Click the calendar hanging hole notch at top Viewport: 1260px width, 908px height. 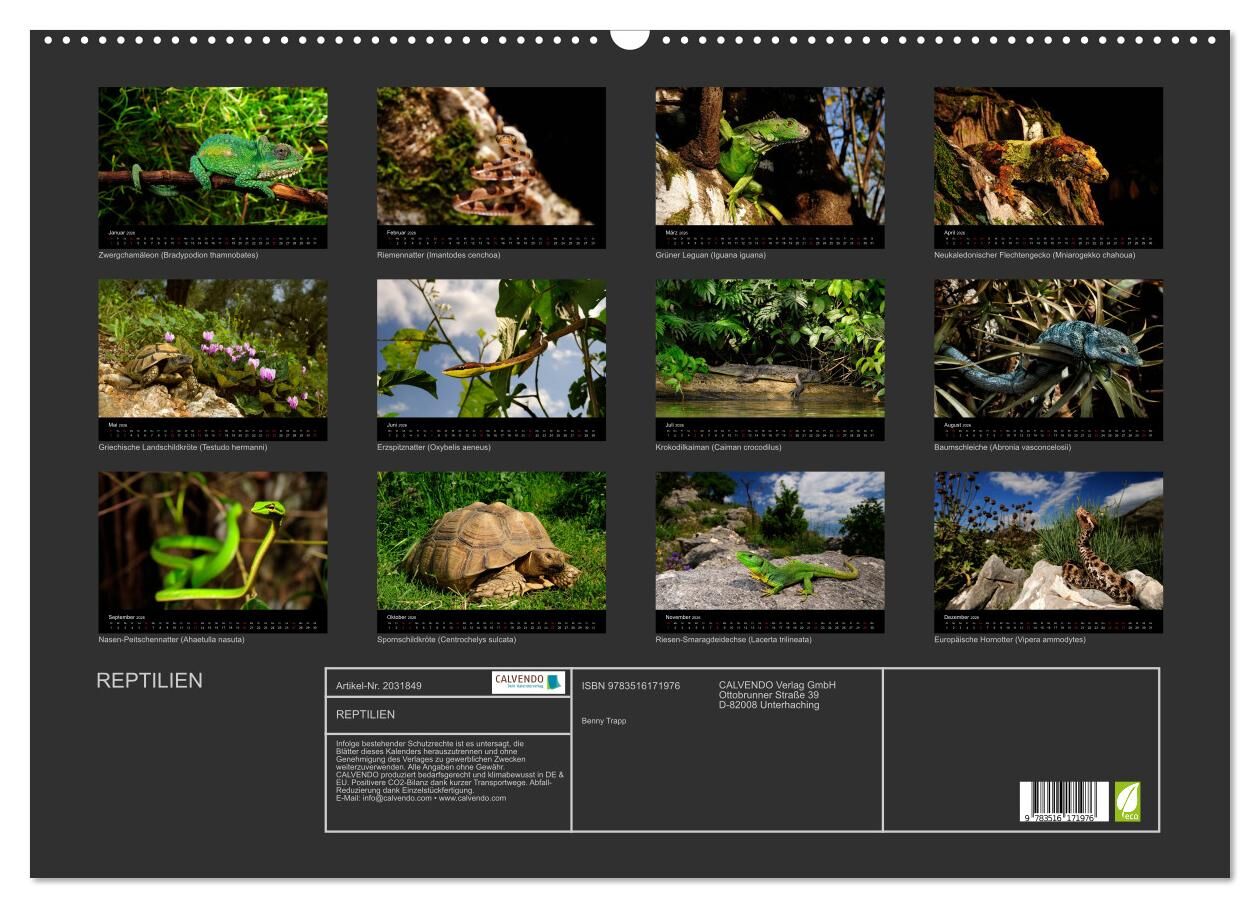point(630,38)
